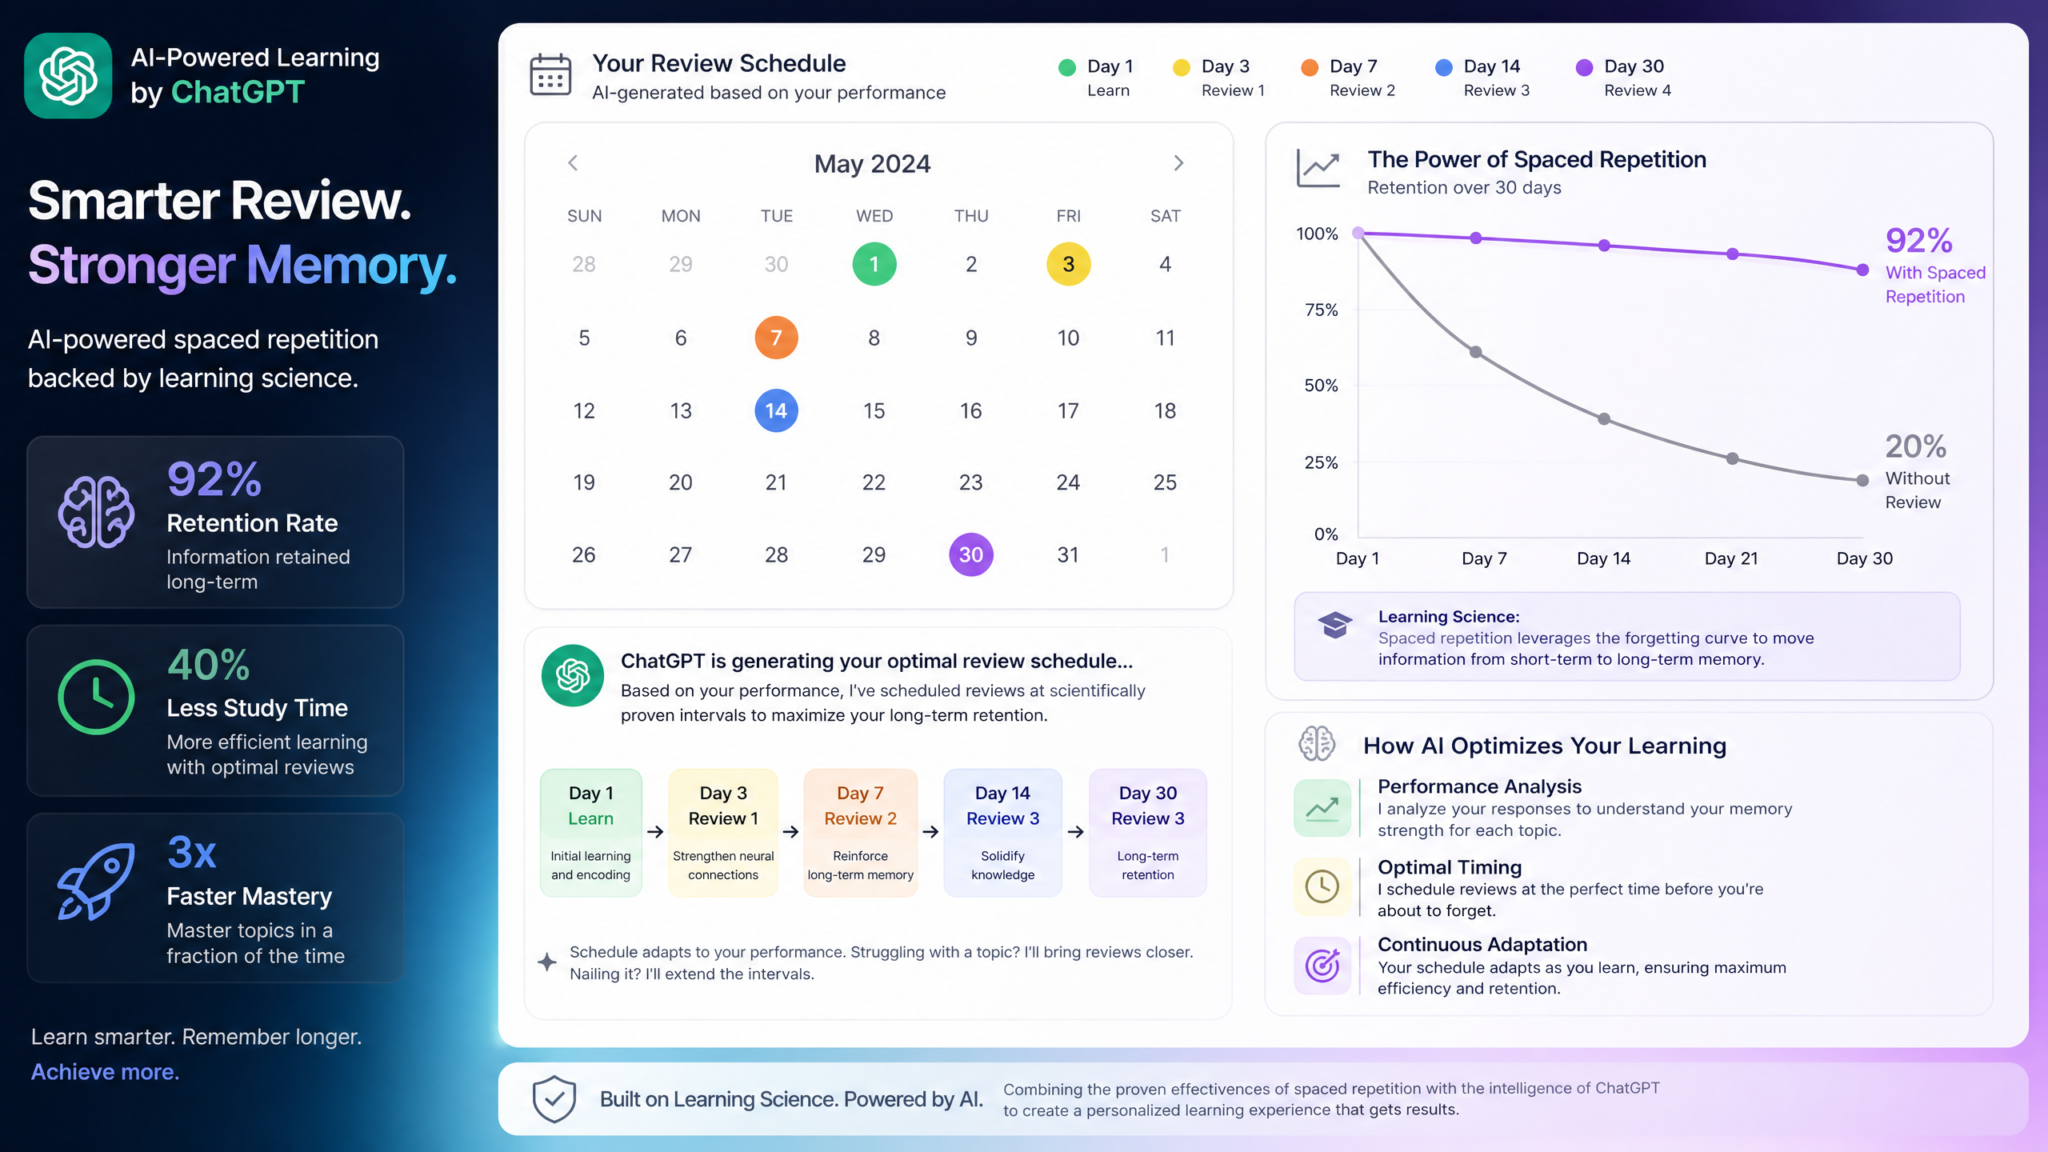Click the blue Day 14 legend dot
The height and width of the screenshot is (1152, 2048).
1443,67
